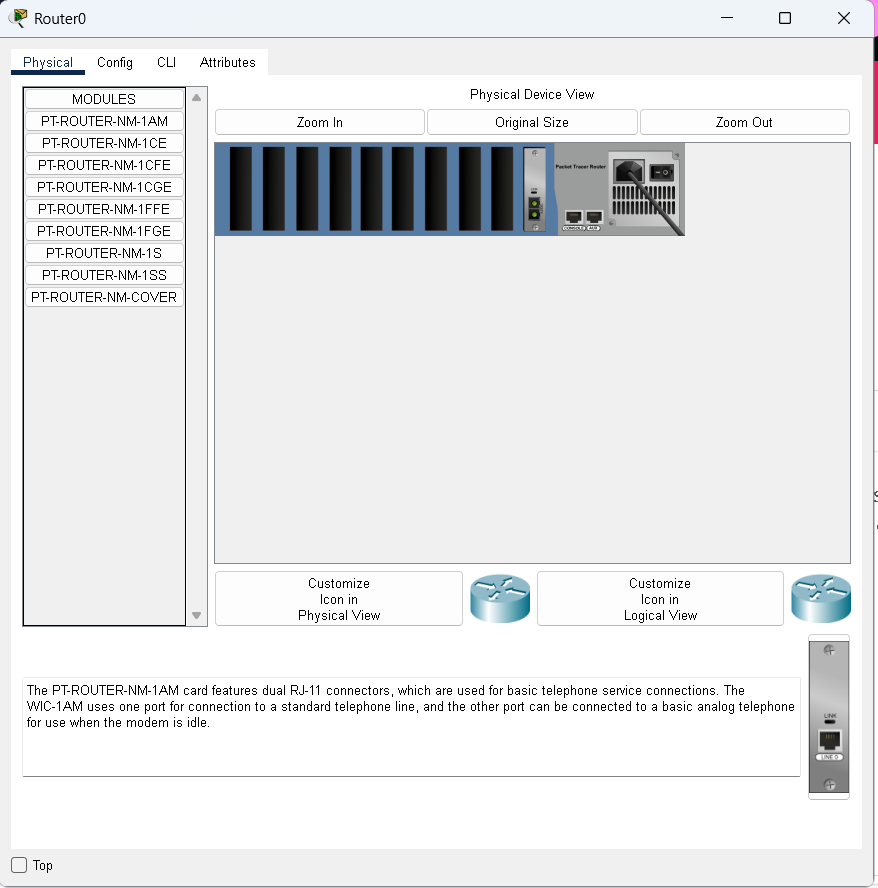Image resolution: width=878 pixels, height=888 pixels.
Task: Select the PT-ROUTER-NM-1S serial module
Action: click(104, 253)
